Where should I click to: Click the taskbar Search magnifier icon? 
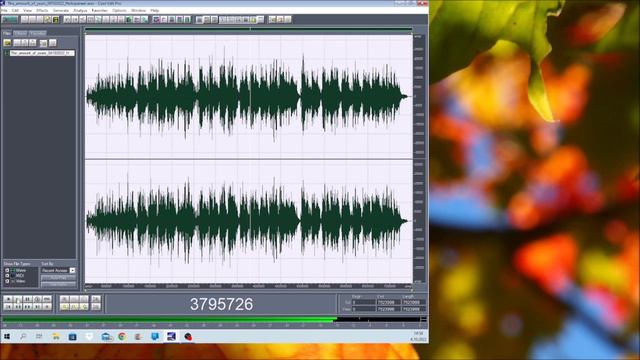click(23, 337)
